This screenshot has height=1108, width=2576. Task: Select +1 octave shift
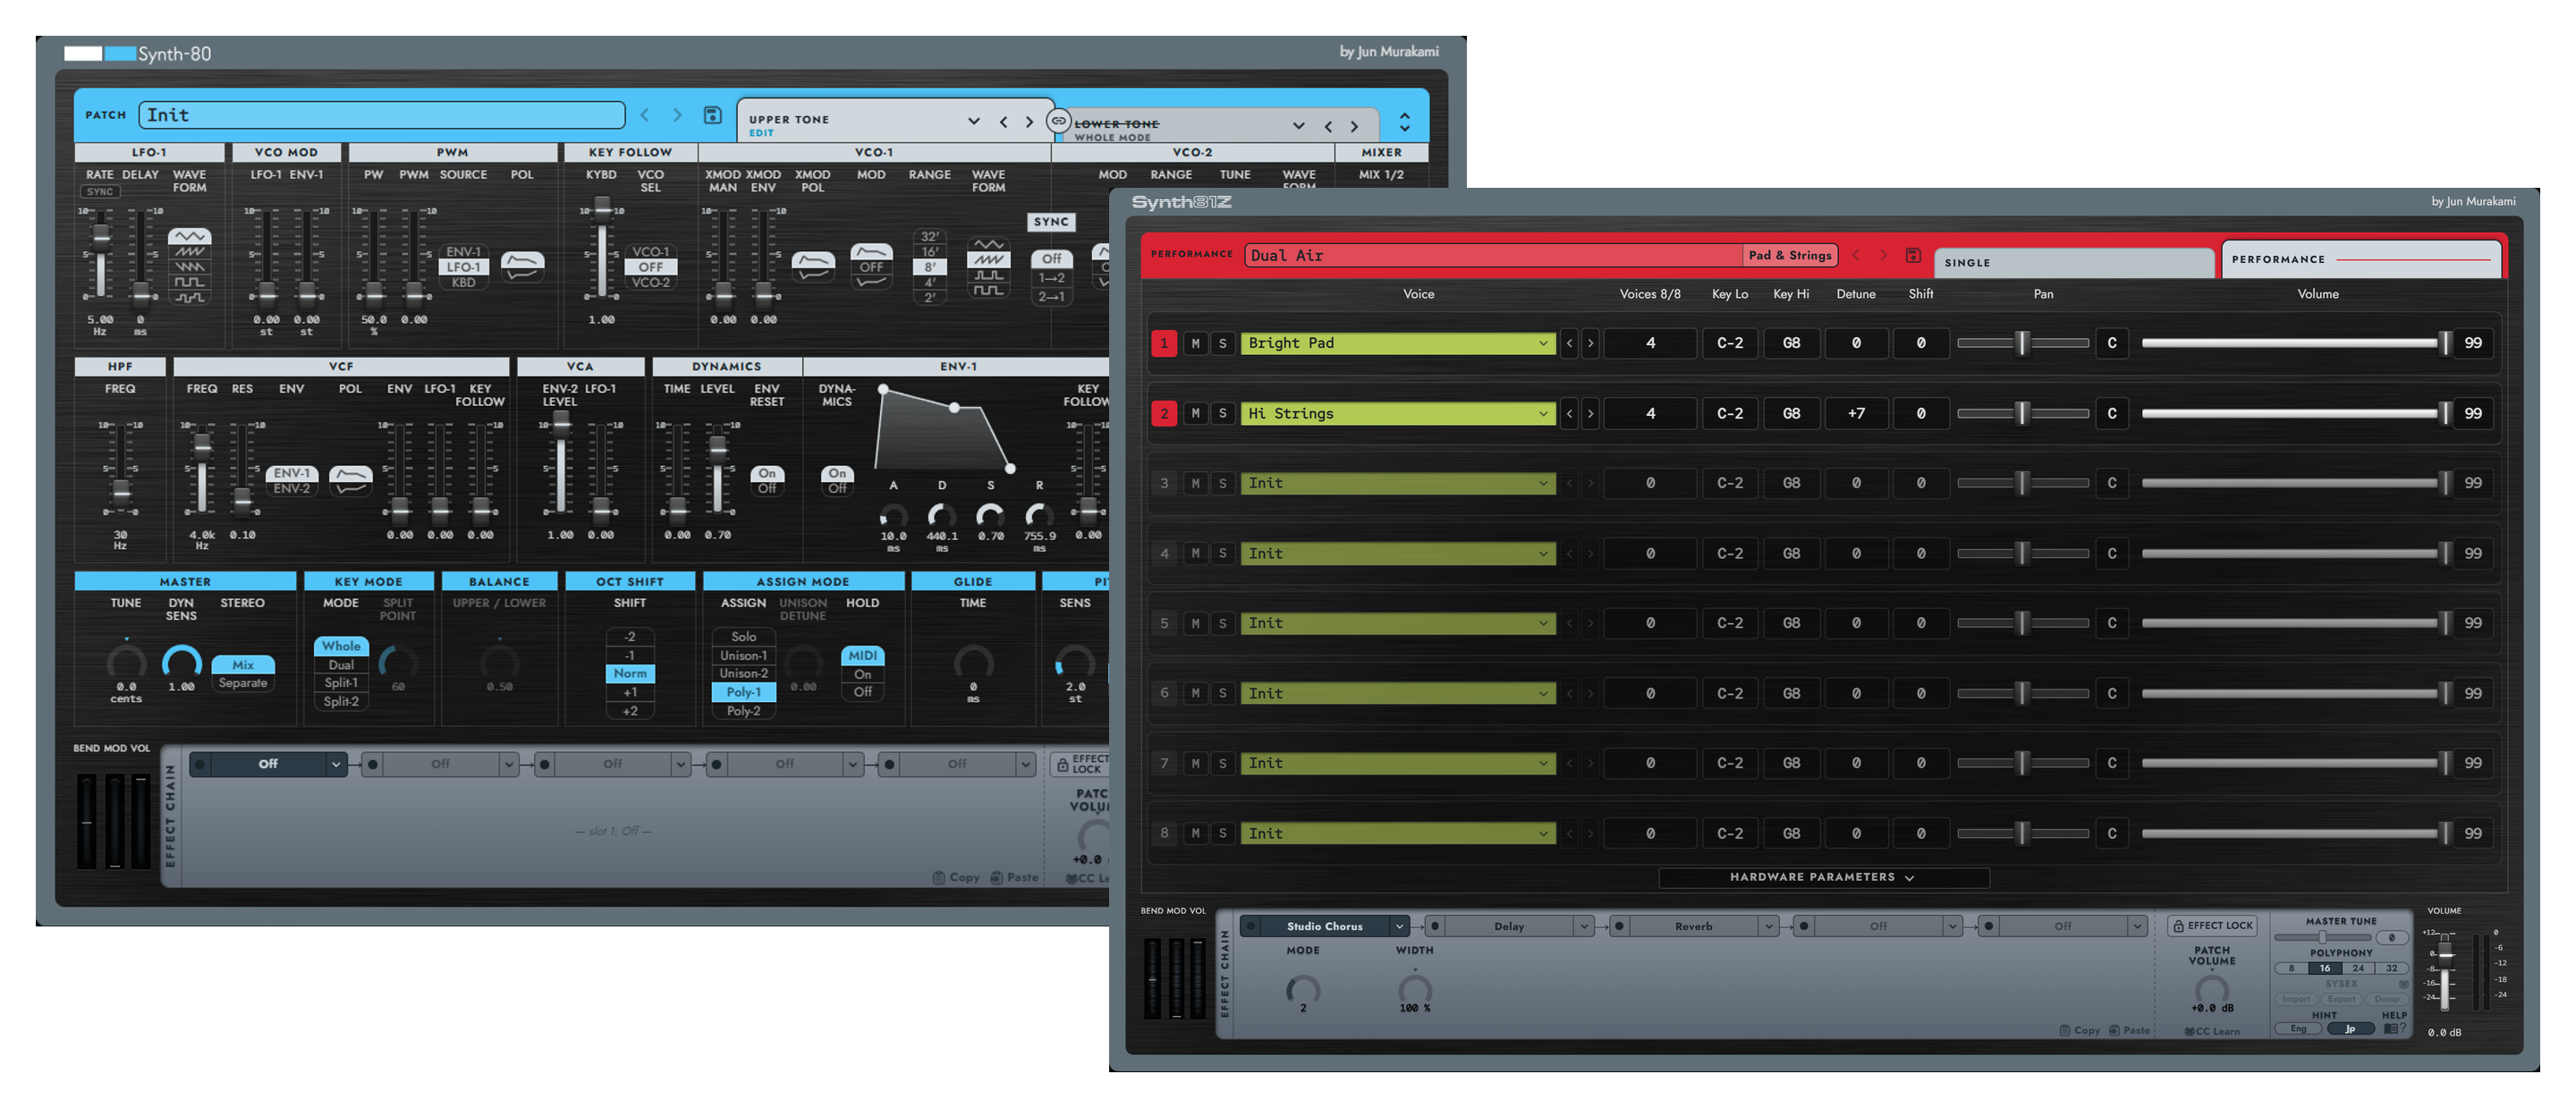(x=630, y=692)
